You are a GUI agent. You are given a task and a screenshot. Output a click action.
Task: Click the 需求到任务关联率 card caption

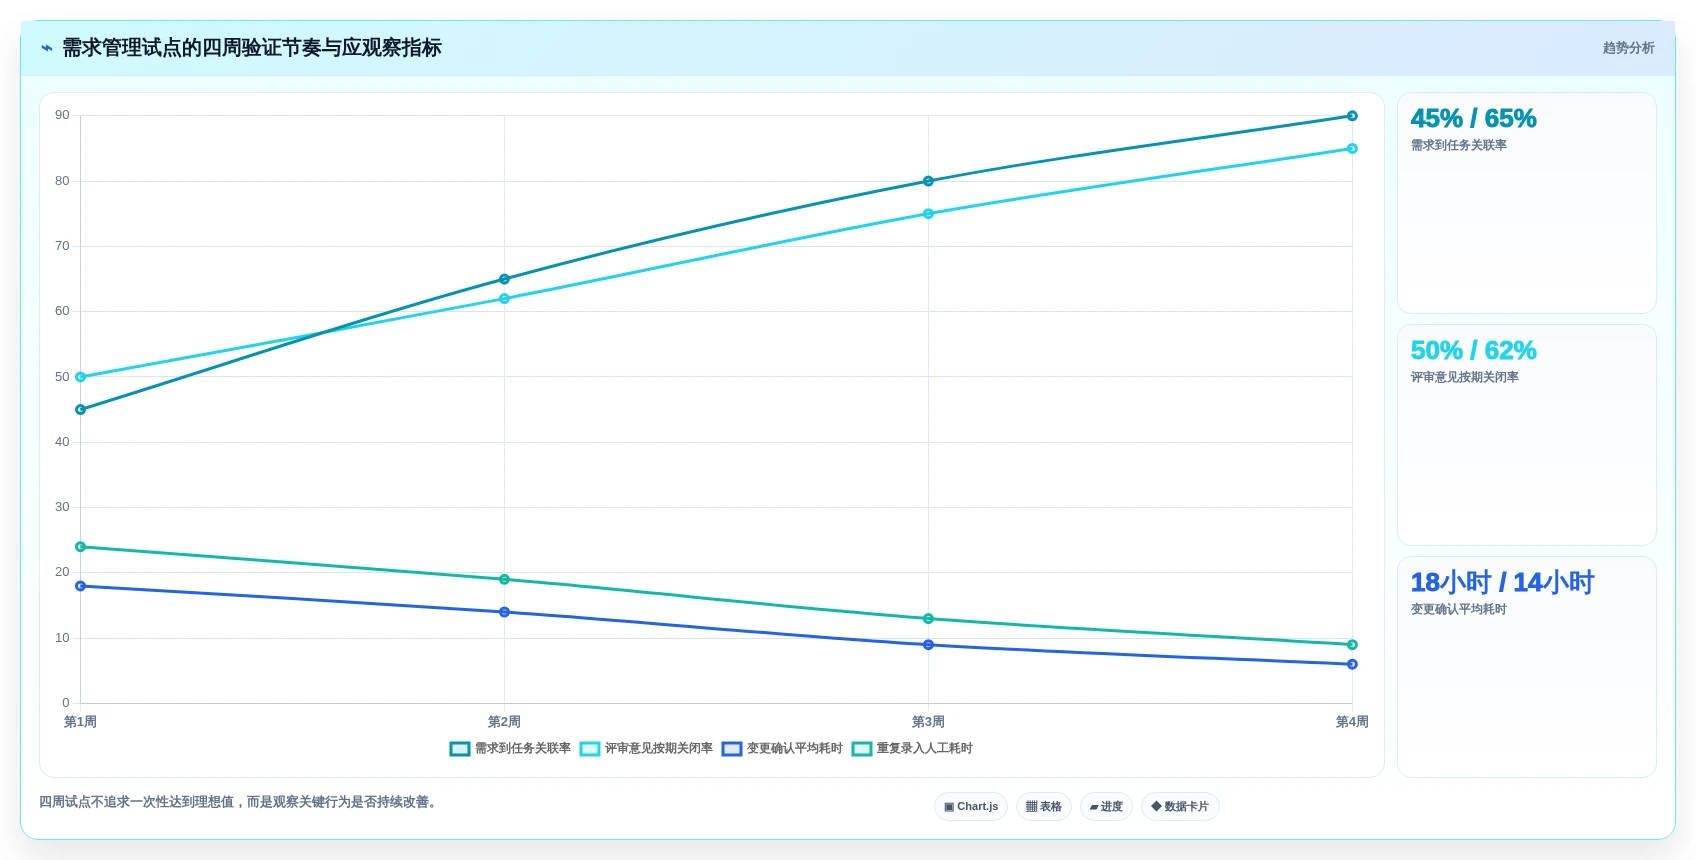point(1458,146)
